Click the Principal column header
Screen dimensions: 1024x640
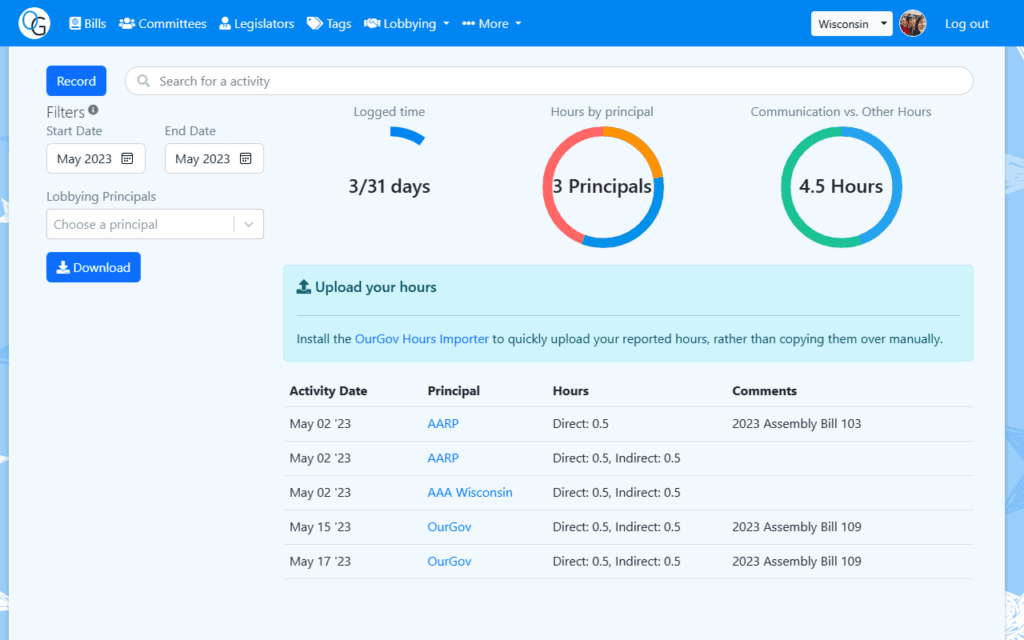(453, 391)
